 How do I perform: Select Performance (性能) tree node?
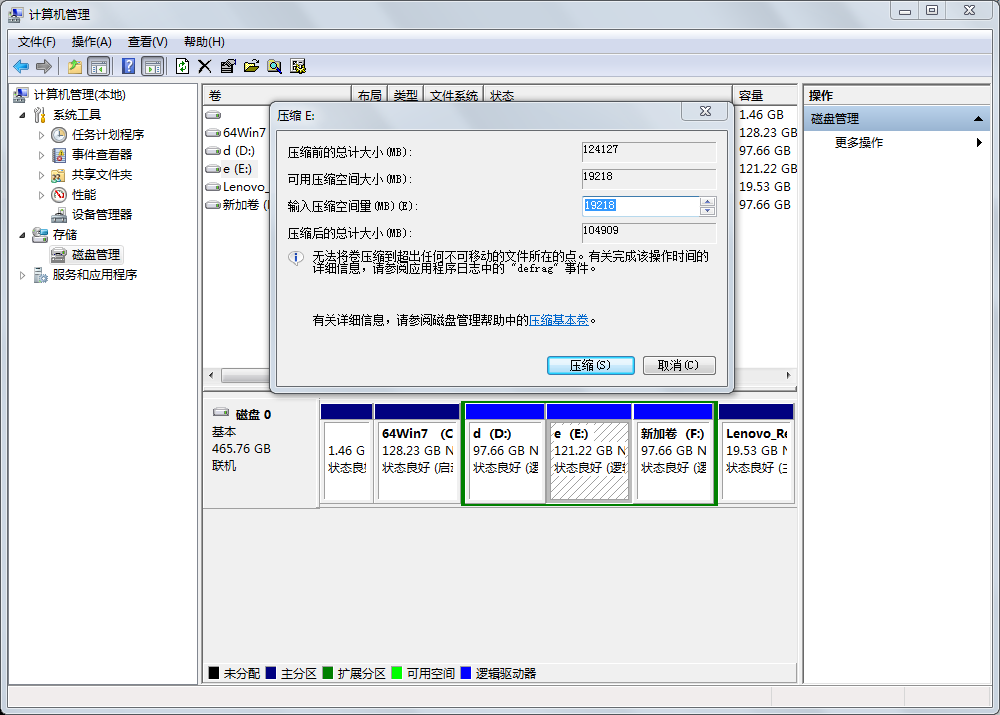coord(84,195)
